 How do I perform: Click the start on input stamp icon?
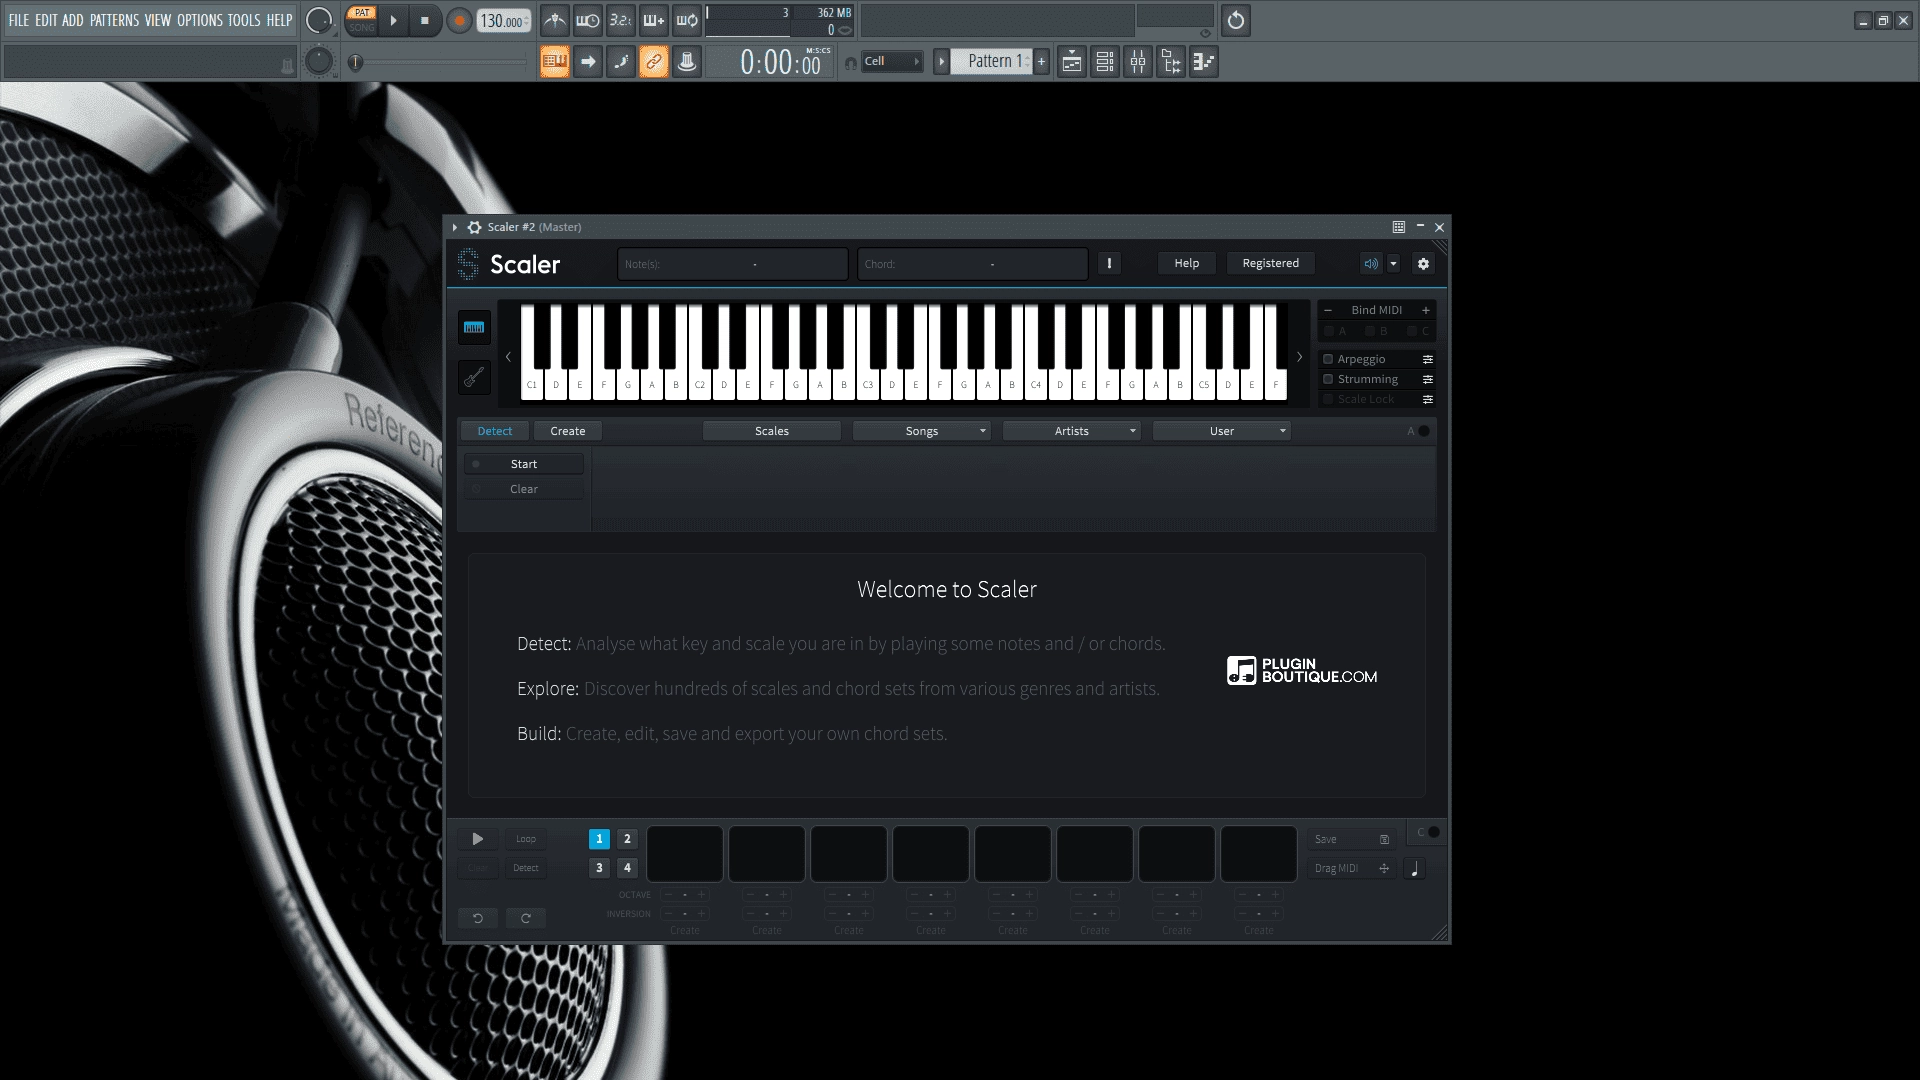(687, 62)
